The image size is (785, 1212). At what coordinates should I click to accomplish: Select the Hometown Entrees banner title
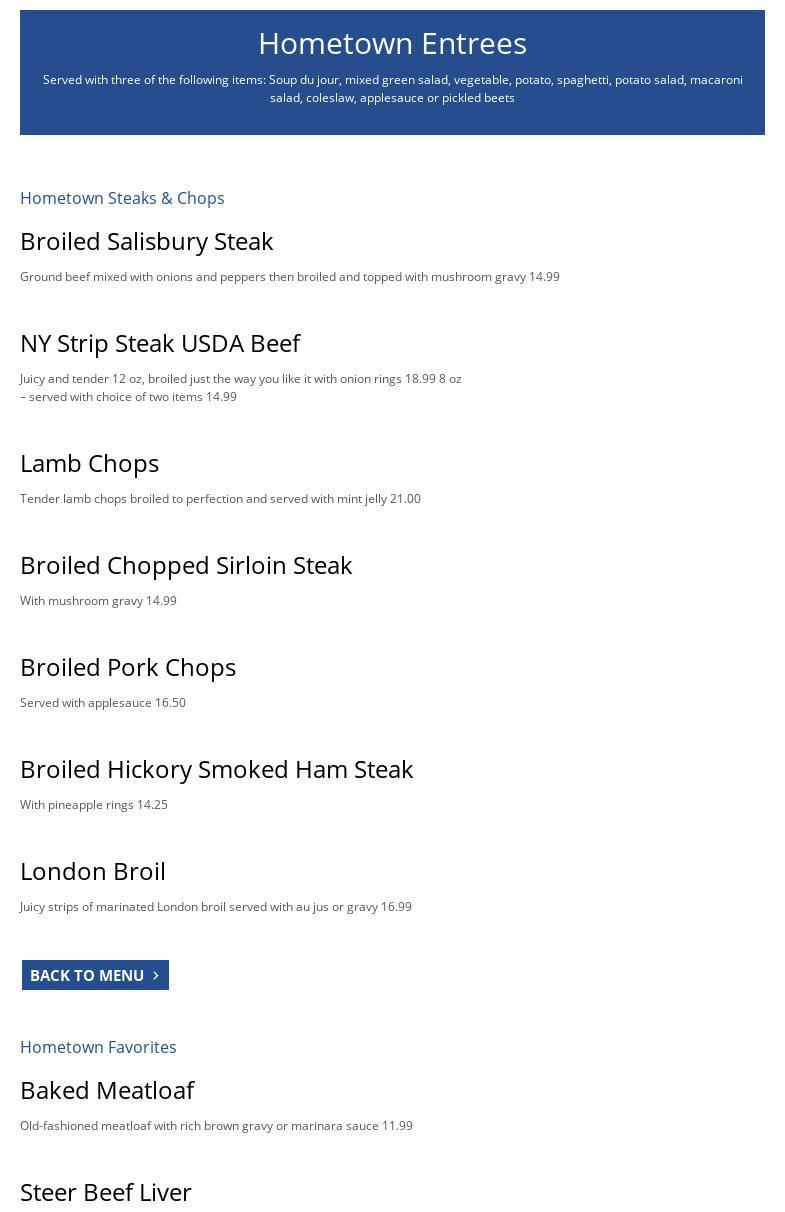tap(392, 43)
